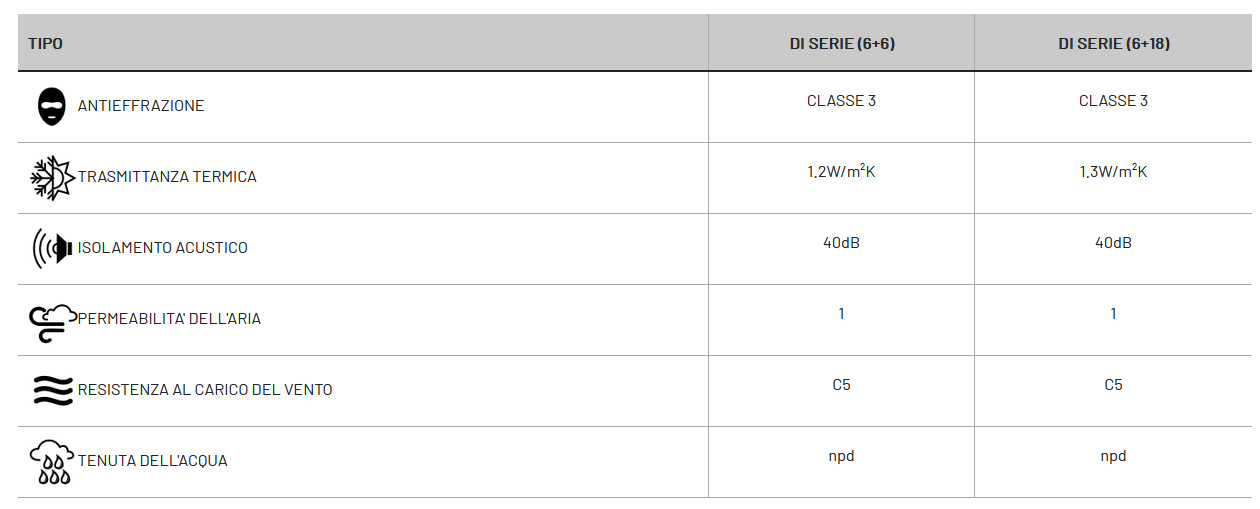
Task: Select the DI SERIE (6+18) column header
Action: (x=1114, y=44)
